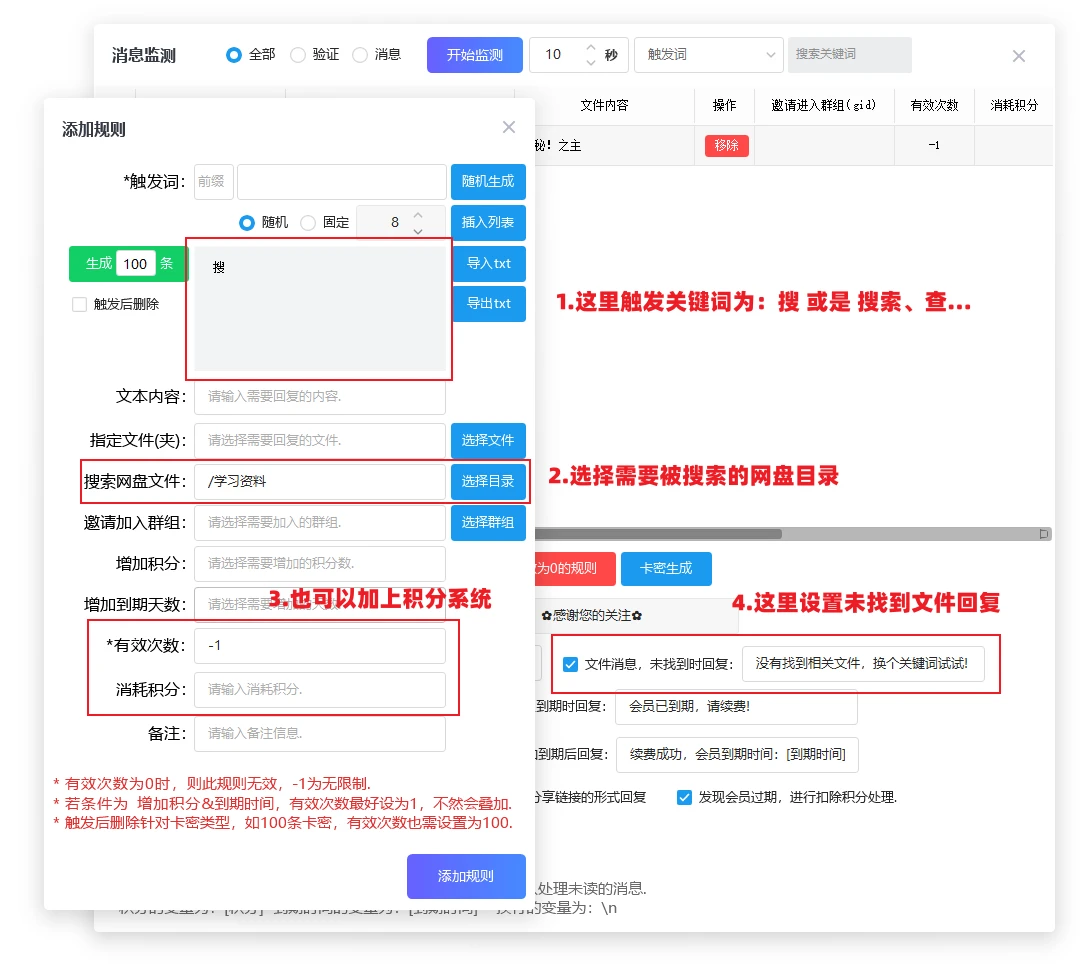Click the 消耗积分 input field
The width and height of the screenshot is (1085, 968).
[320, 689]
